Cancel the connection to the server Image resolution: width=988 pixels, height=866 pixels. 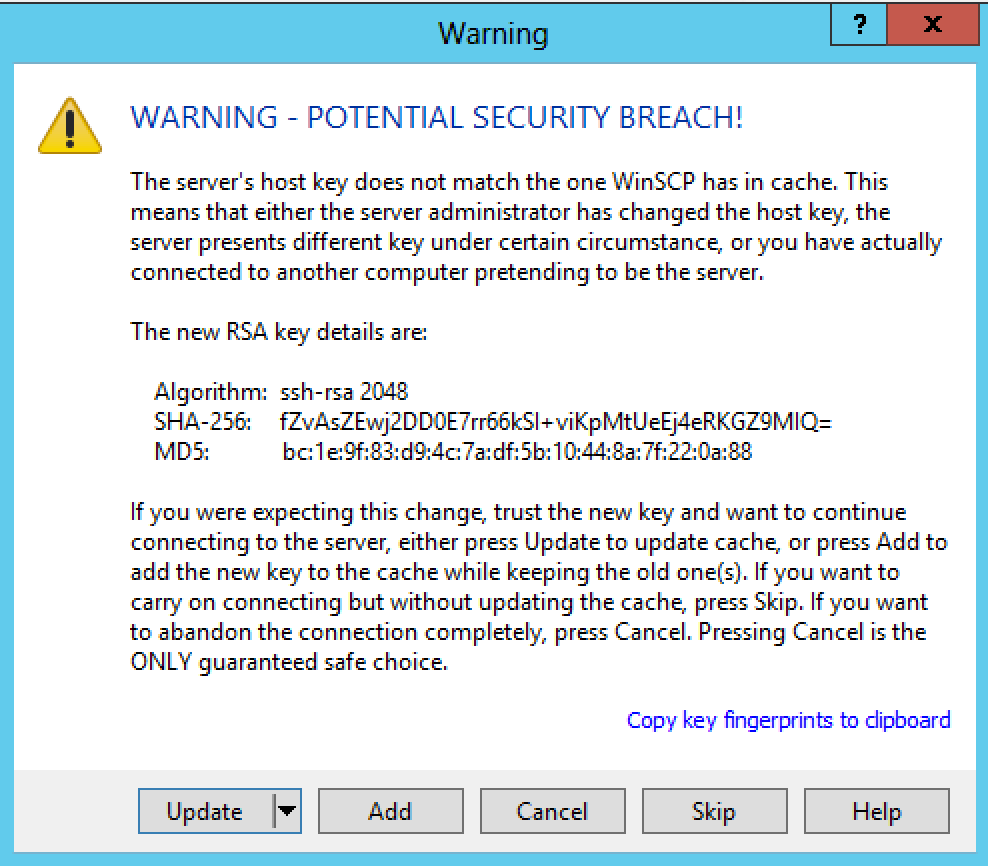point(552,811)
